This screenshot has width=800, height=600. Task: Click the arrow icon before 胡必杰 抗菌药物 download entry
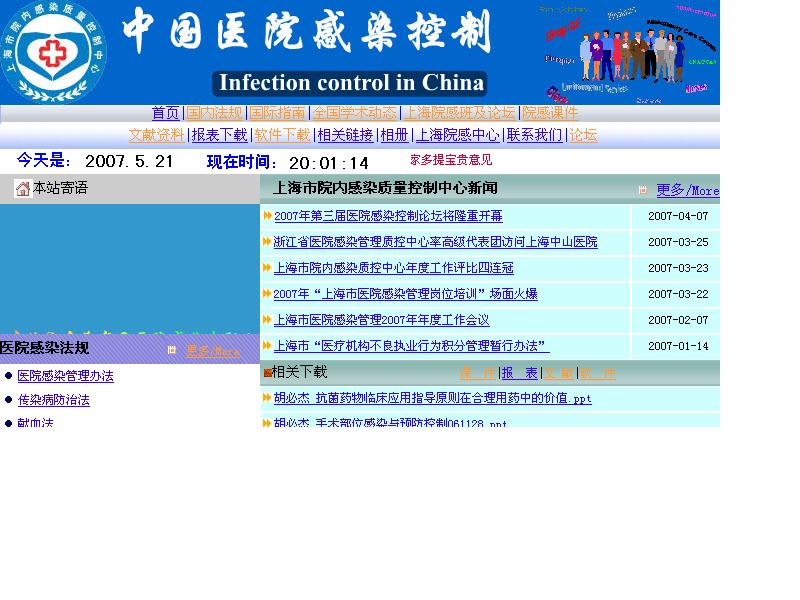(x=265, y=398)
